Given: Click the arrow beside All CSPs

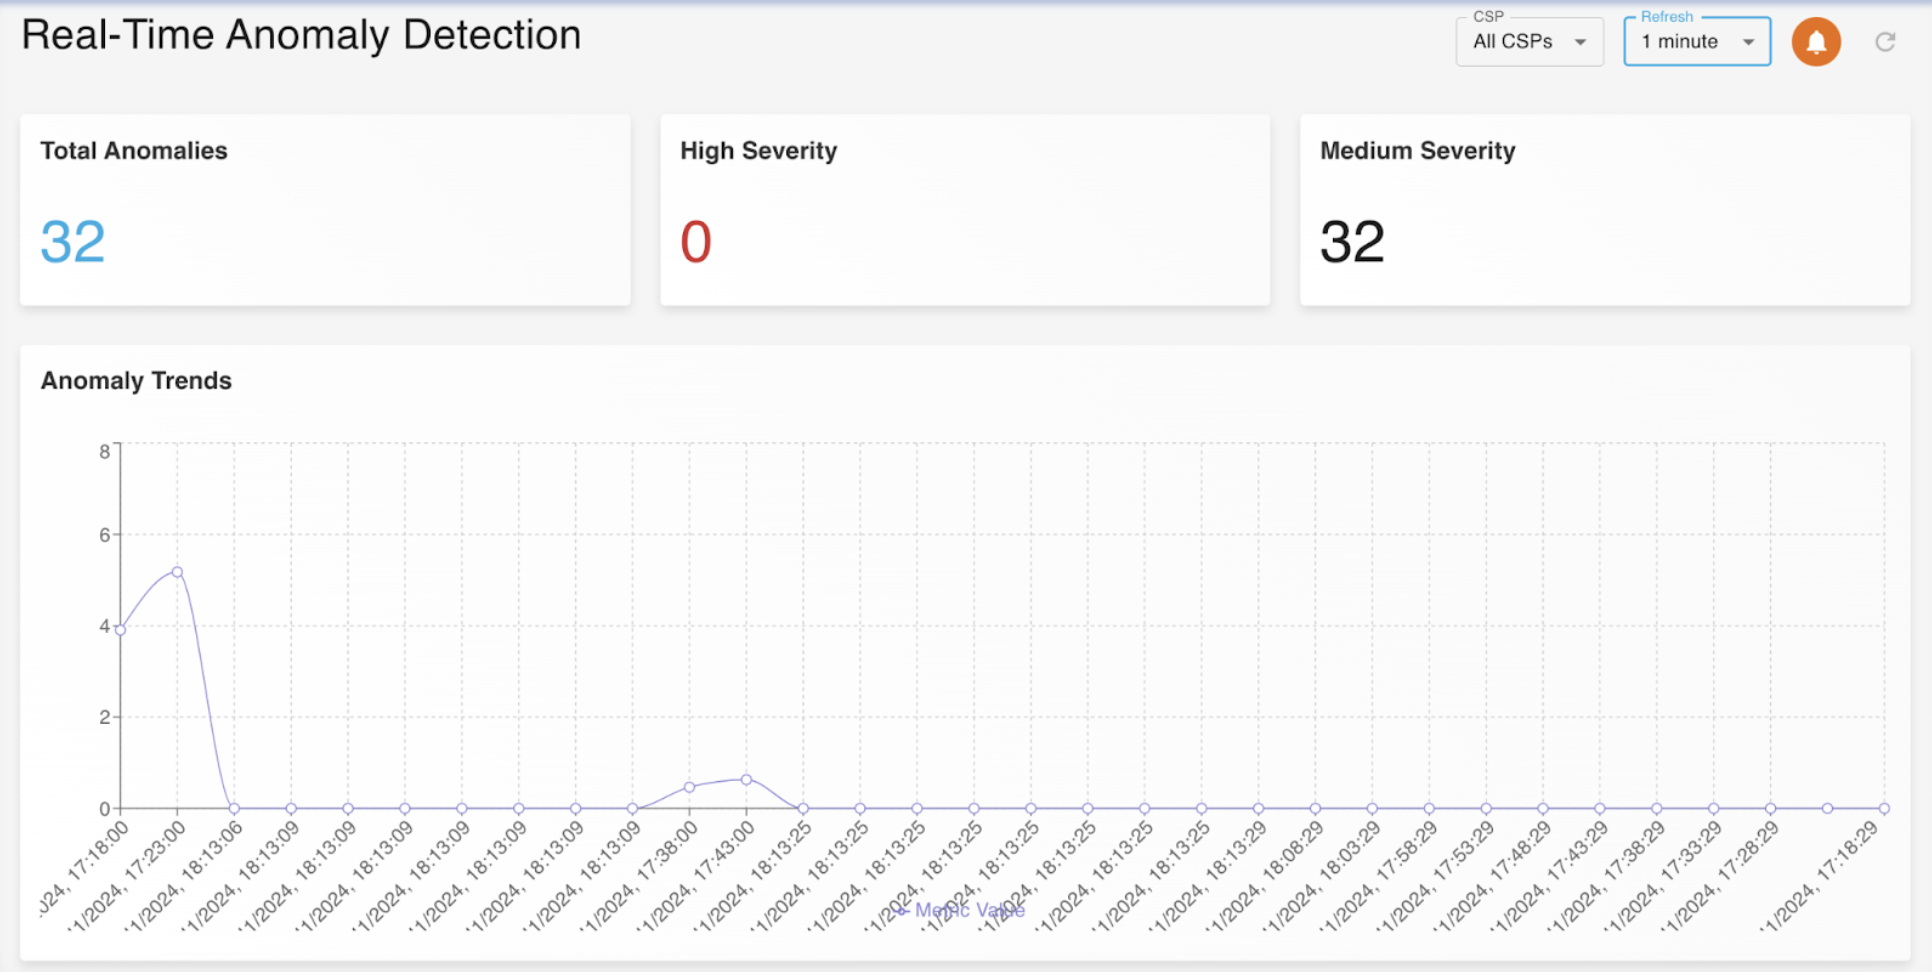Looking at the screenshot, I should pyautogui.click(x=1581, y=42).
